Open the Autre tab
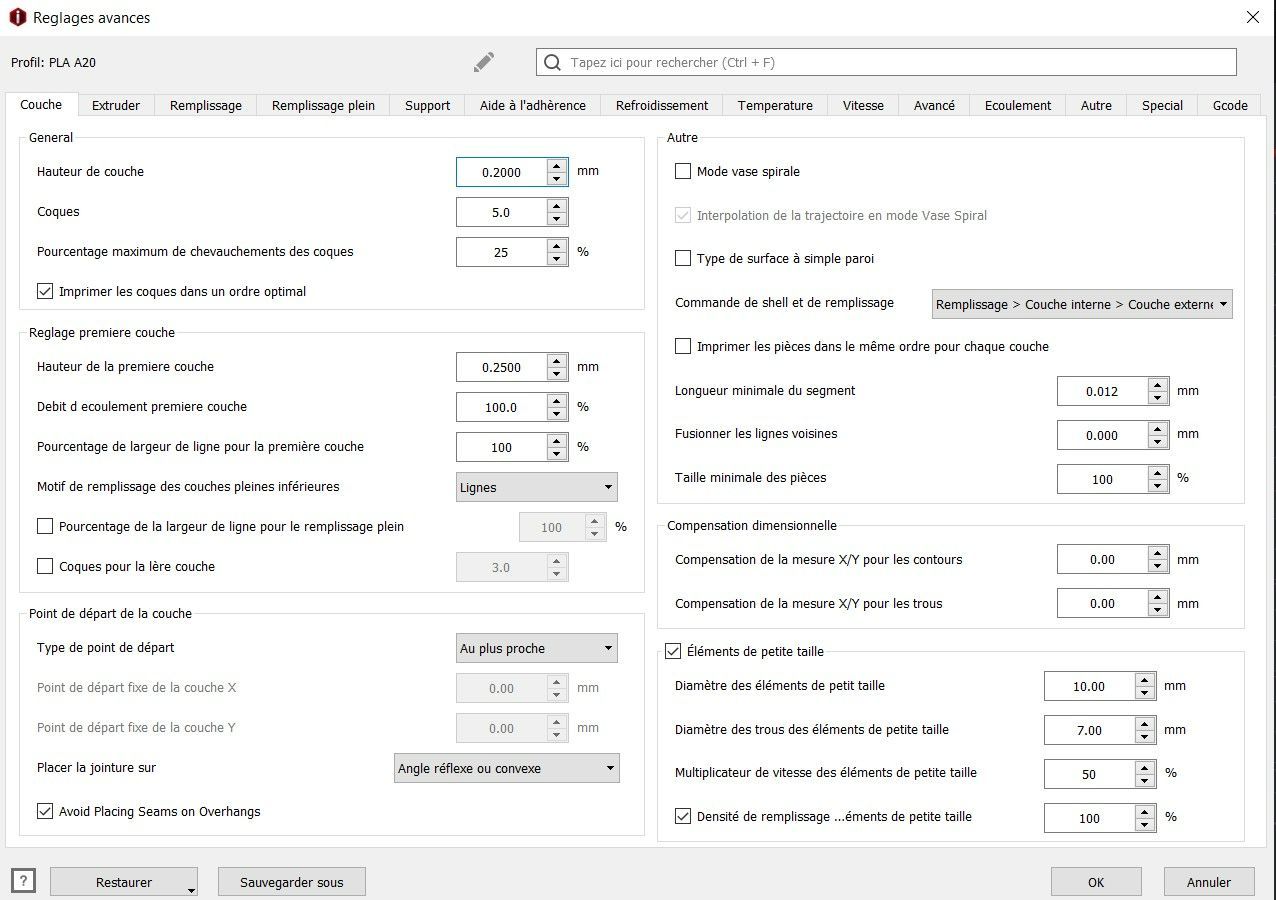Image resolution: width=1276 pixels, height=900 pixels. click(1096, 105)
